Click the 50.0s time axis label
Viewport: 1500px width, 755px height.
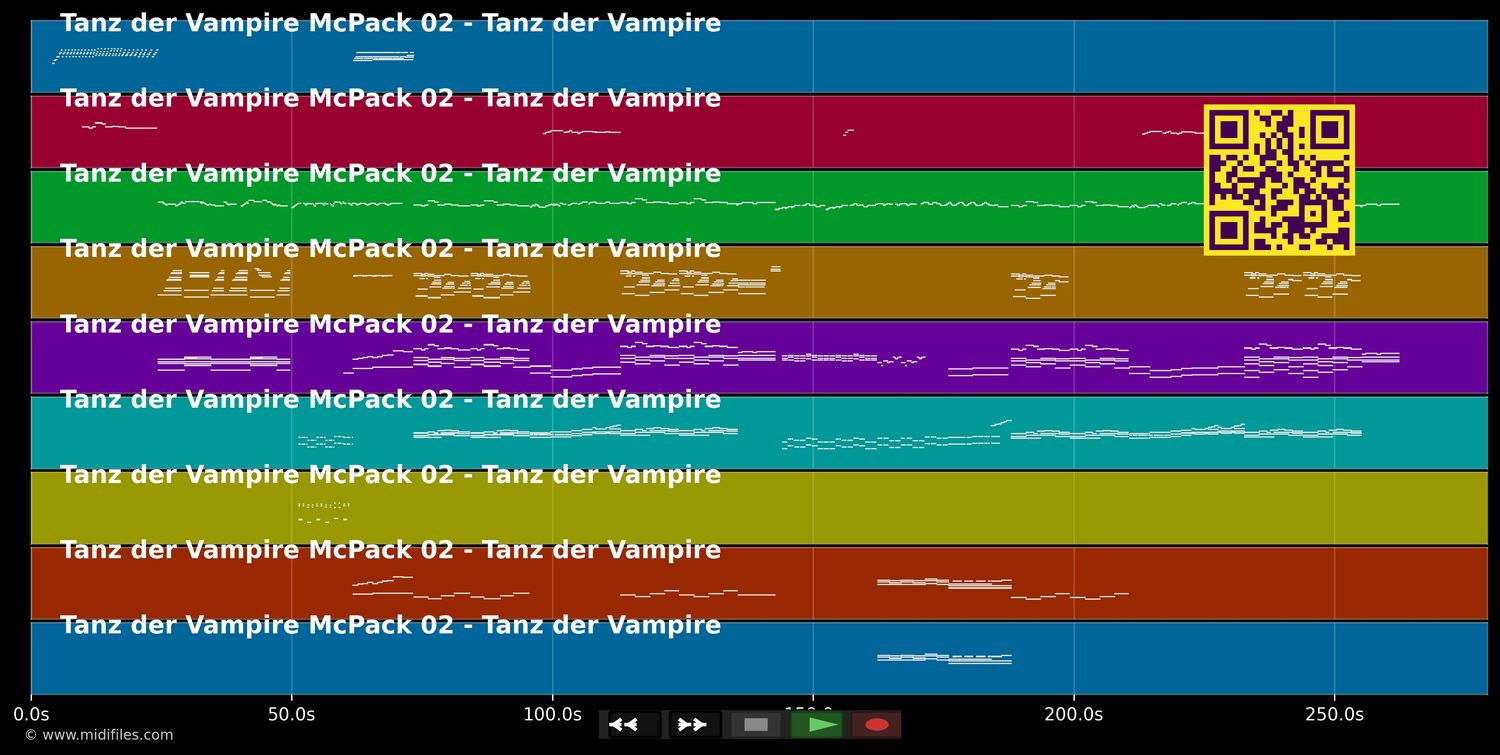(x=292, y=714)
